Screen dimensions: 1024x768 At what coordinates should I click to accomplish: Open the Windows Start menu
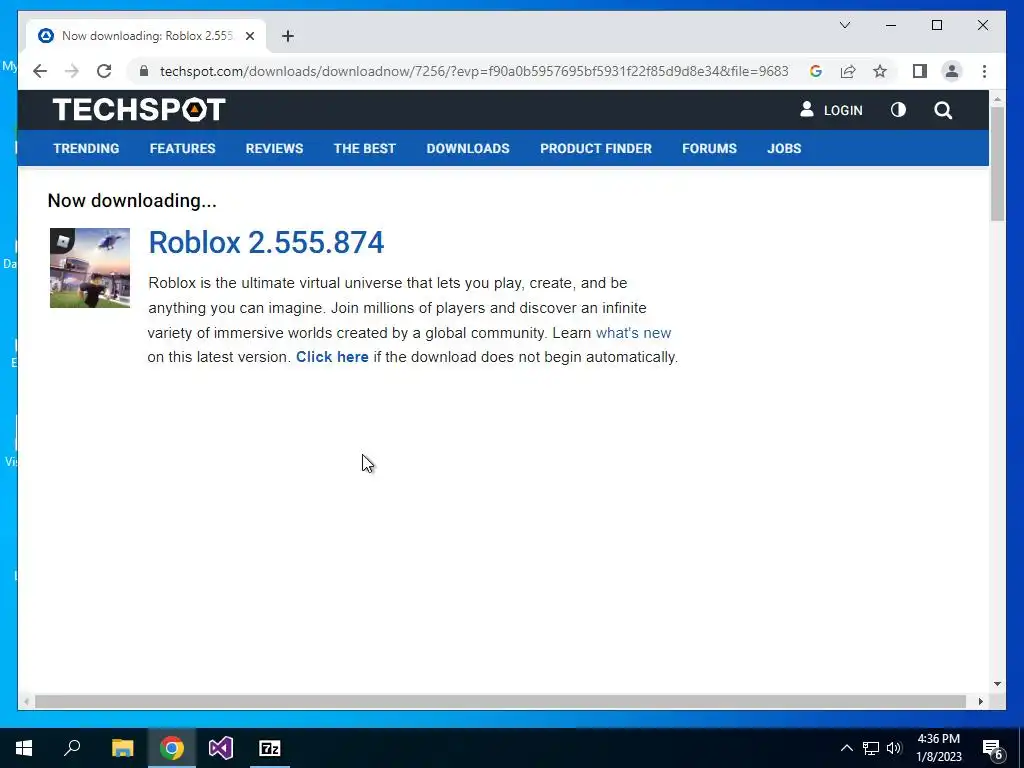tap(24, 748)
